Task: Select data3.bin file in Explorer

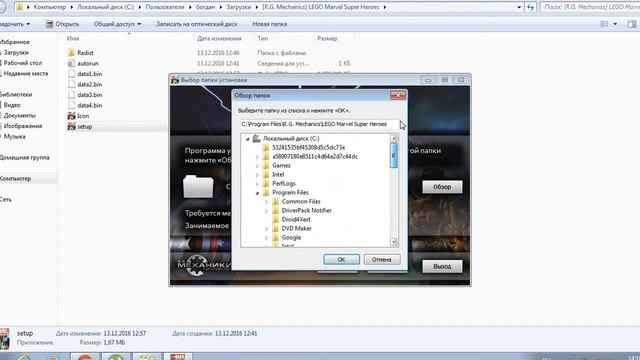Action: (x=89, y=95)
